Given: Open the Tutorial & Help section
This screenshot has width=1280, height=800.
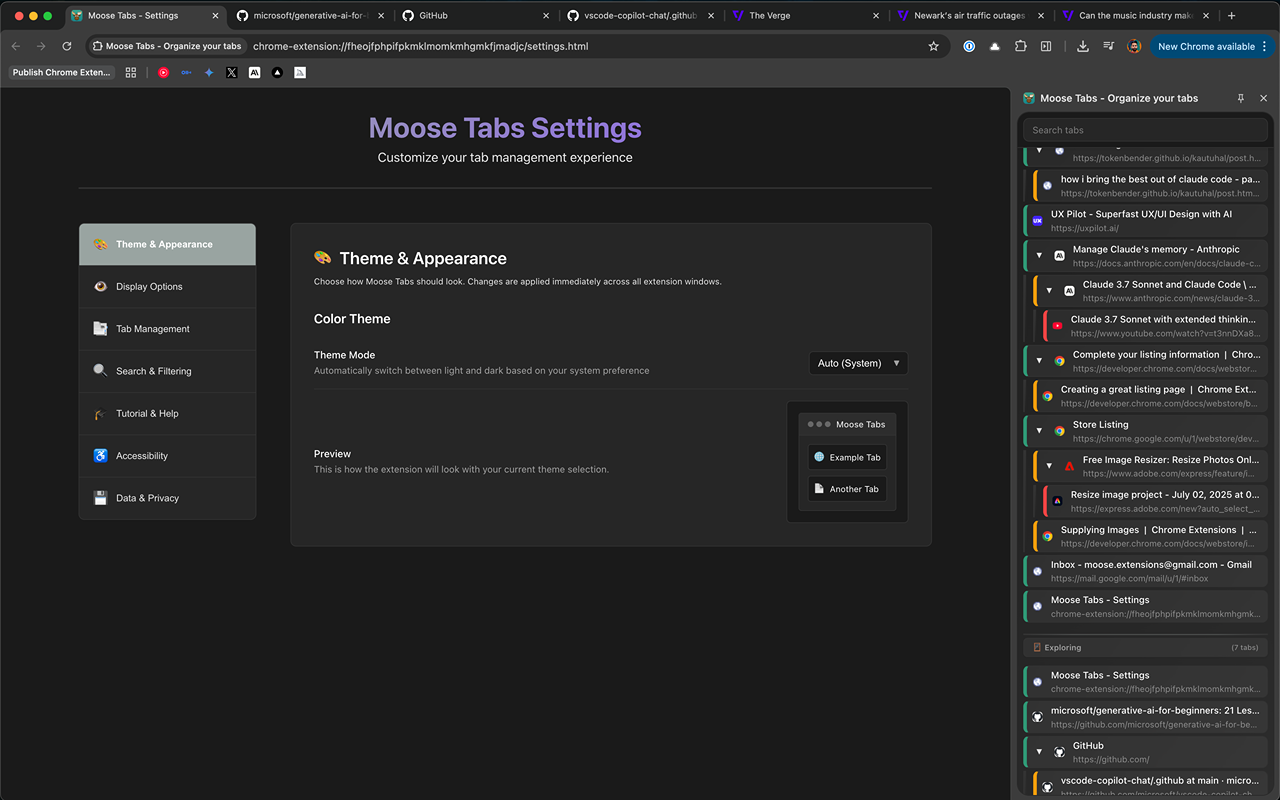Looking at the screenshot, I should click(x=167, y=413).
